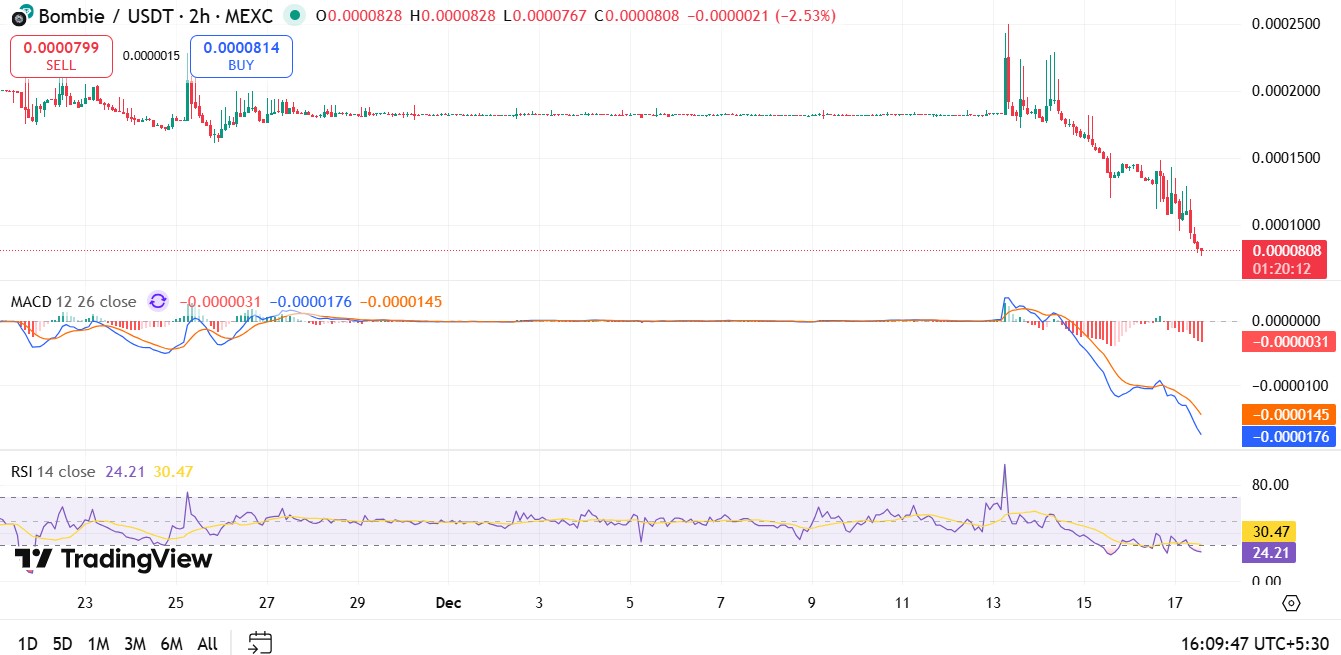Viewport: 1341px width, 655px height.
Task: Click the green market status dot
Action: point(291,16)
